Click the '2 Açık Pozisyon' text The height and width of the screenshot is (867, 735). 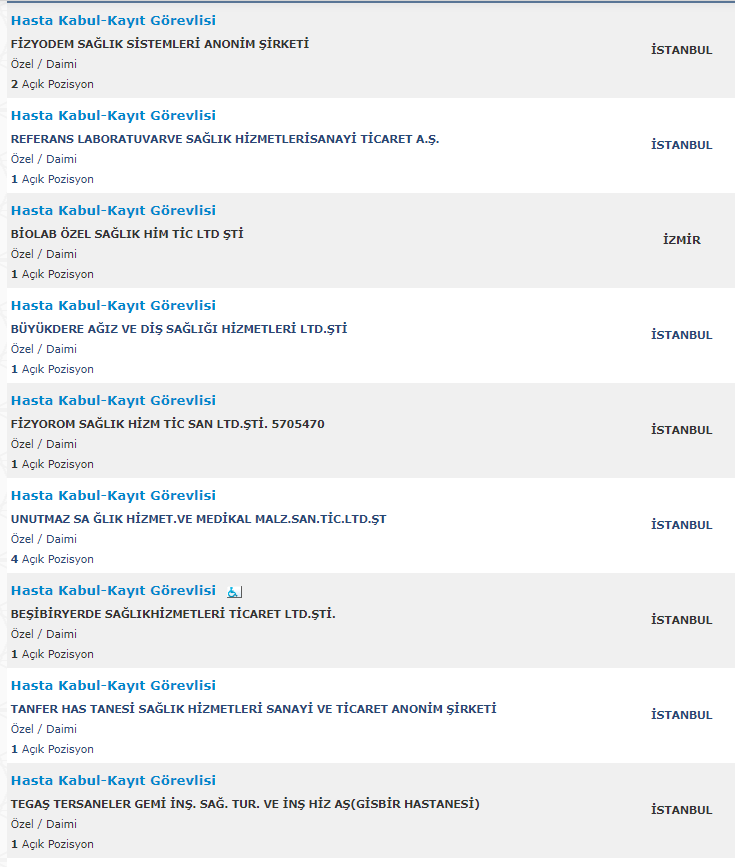(53, 85)
